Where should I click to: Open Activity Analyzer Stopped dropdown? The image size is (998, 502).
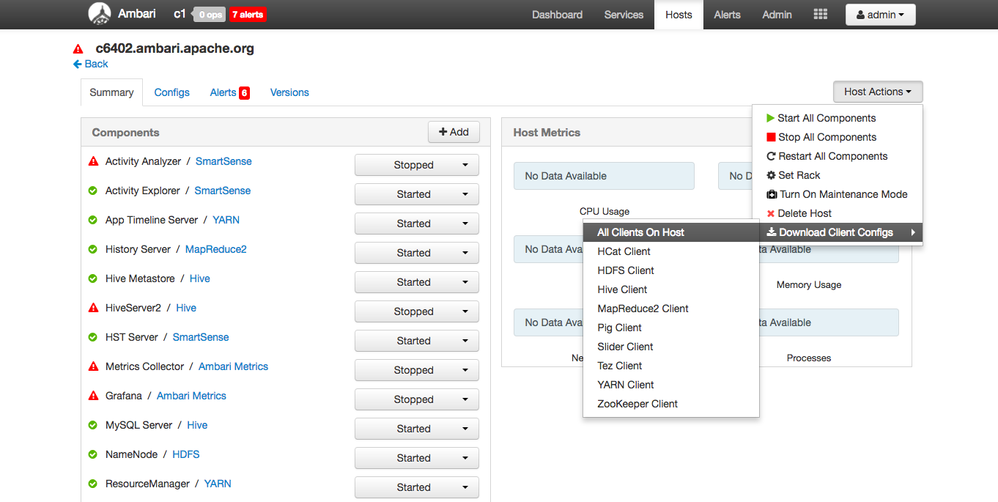417,165
